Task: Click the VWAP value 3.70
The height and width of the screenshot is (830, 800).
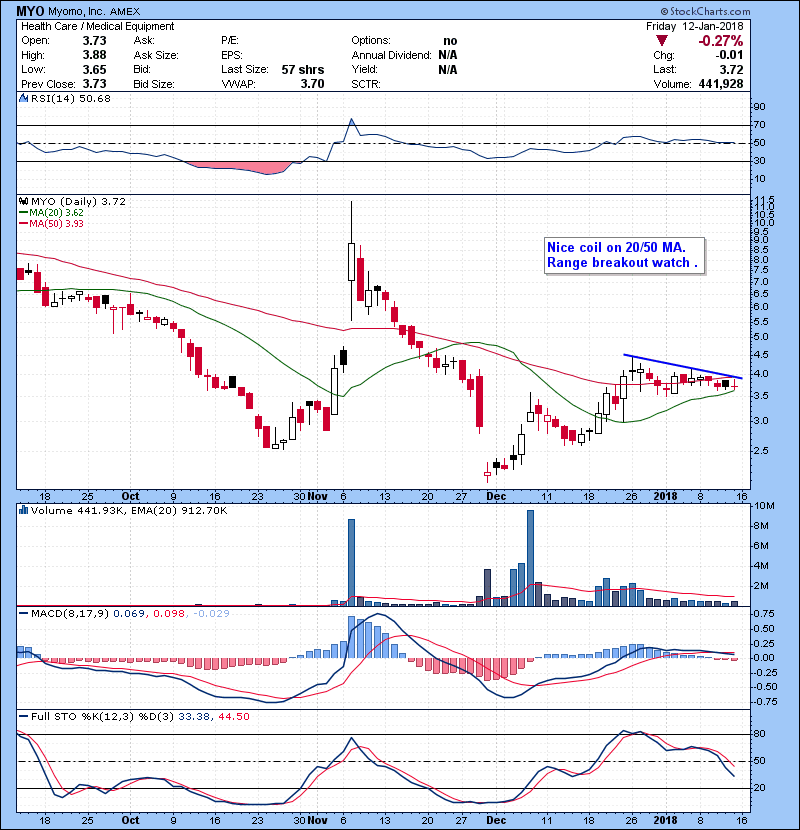Action: pyautogui.click(x=312, y=84)
